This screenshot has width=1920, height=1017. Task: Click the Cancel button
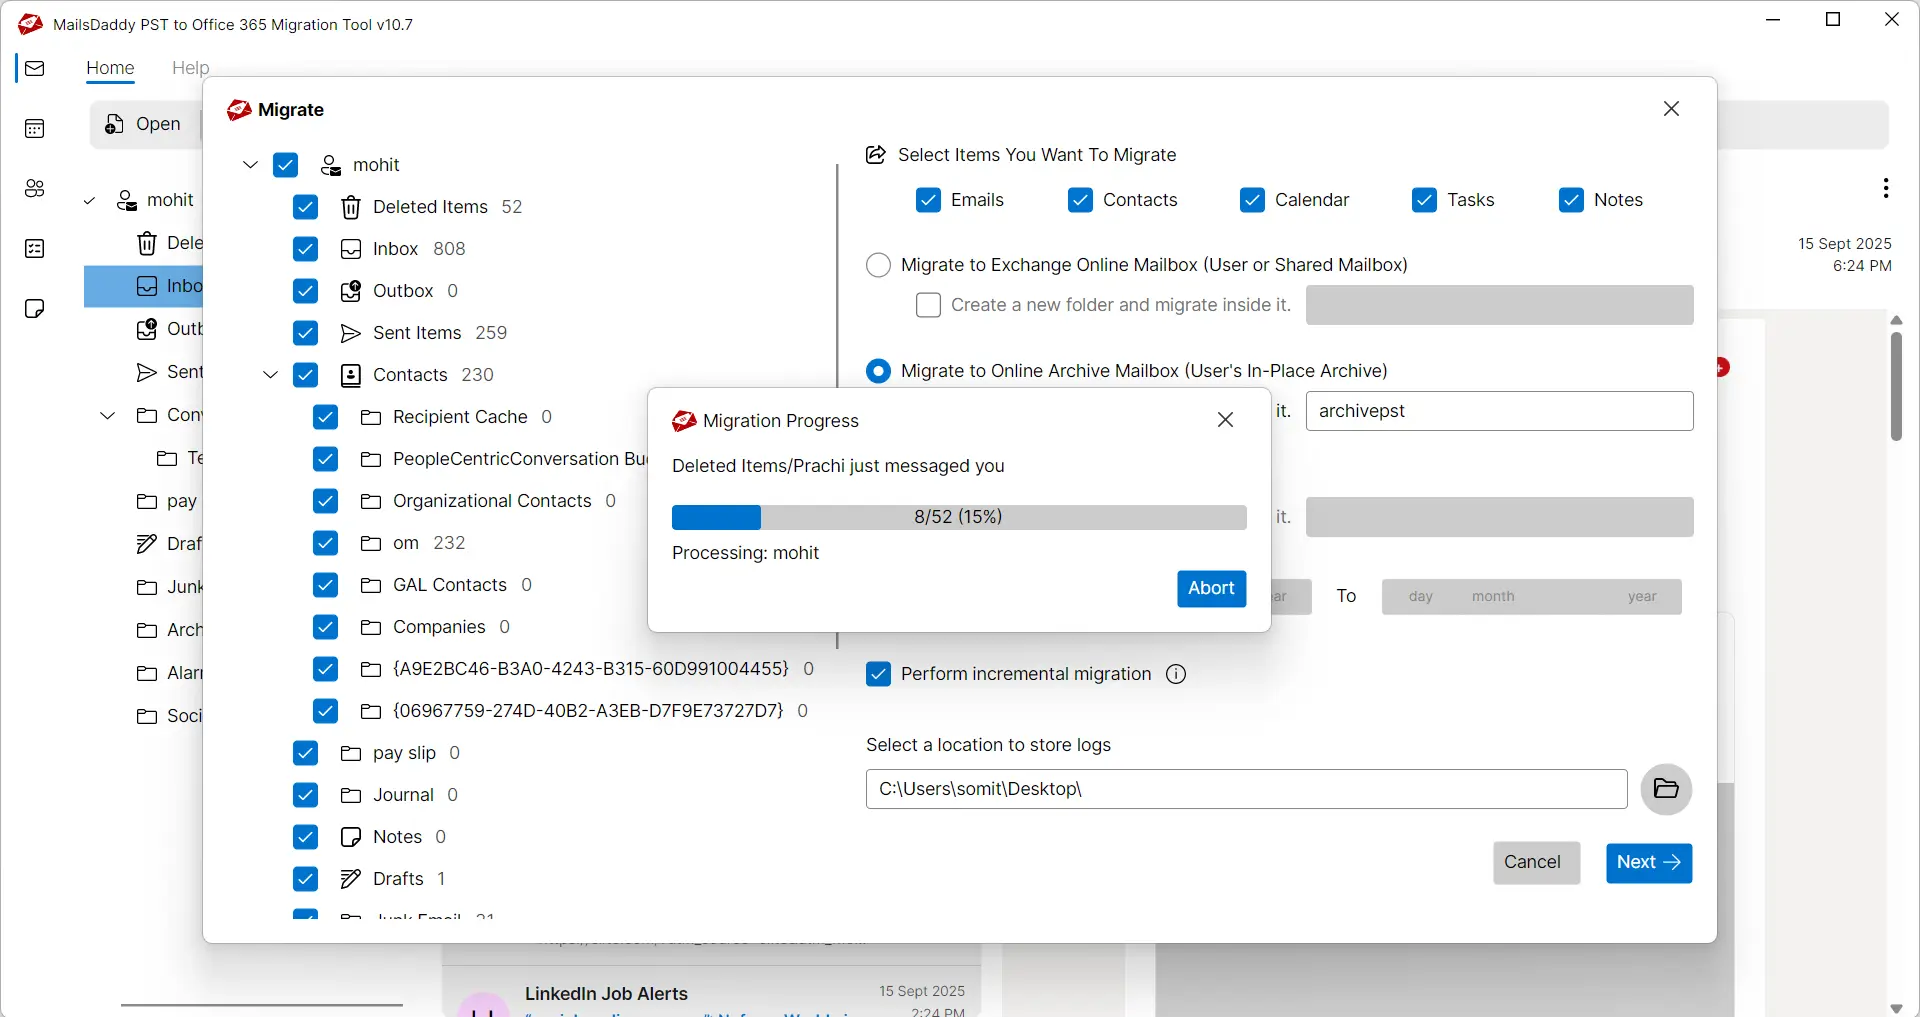[x=1536, y=863]
